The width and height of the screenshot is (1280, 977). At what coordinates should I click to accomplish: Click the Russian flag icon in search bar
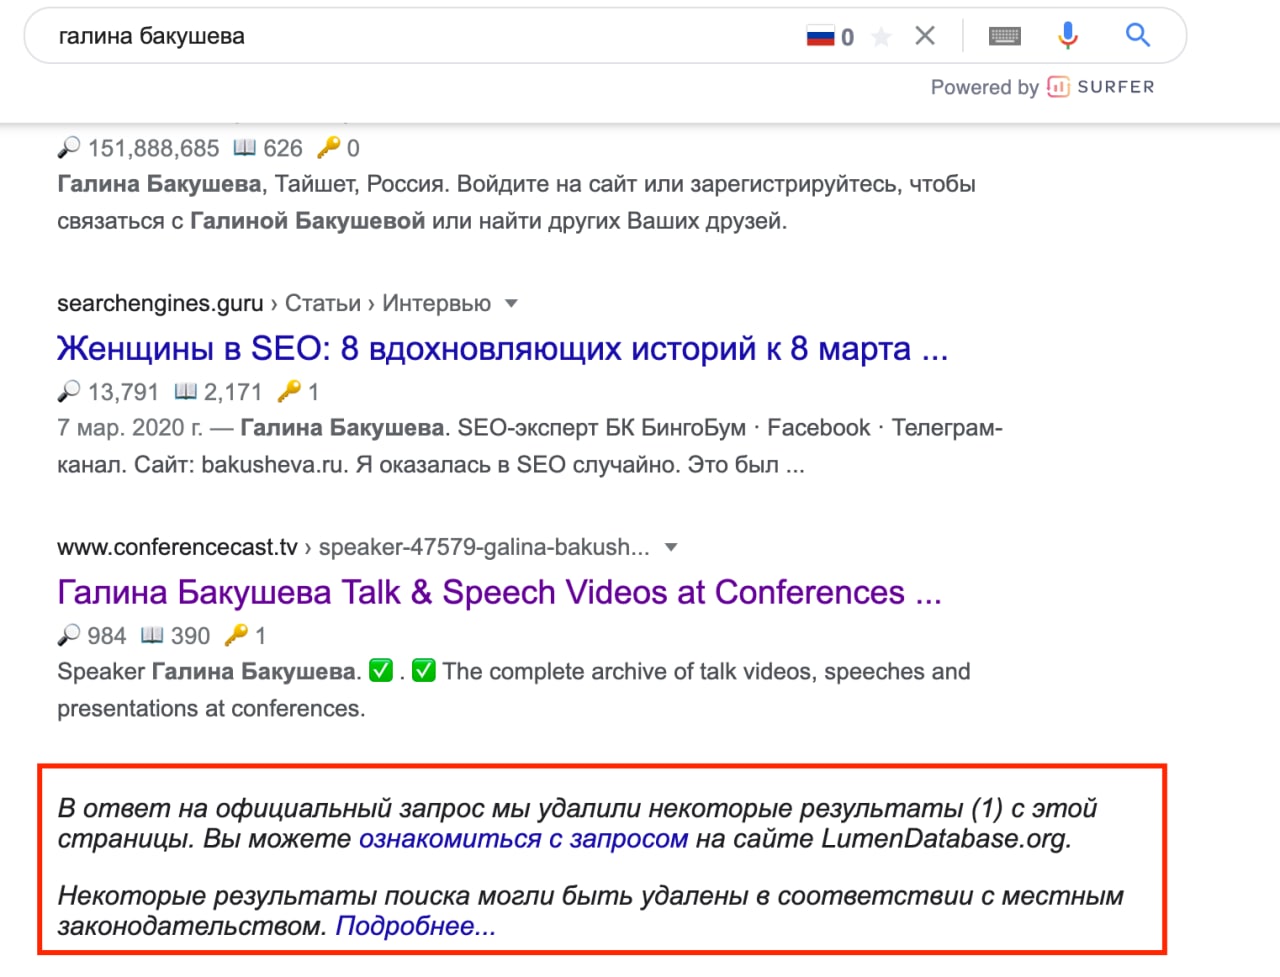click(820, 37)
